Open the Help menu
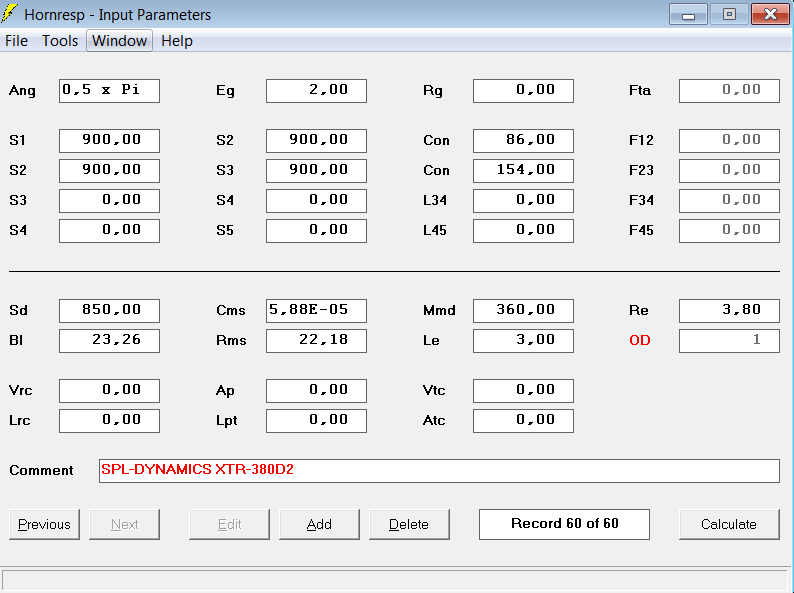 [177, 41]
